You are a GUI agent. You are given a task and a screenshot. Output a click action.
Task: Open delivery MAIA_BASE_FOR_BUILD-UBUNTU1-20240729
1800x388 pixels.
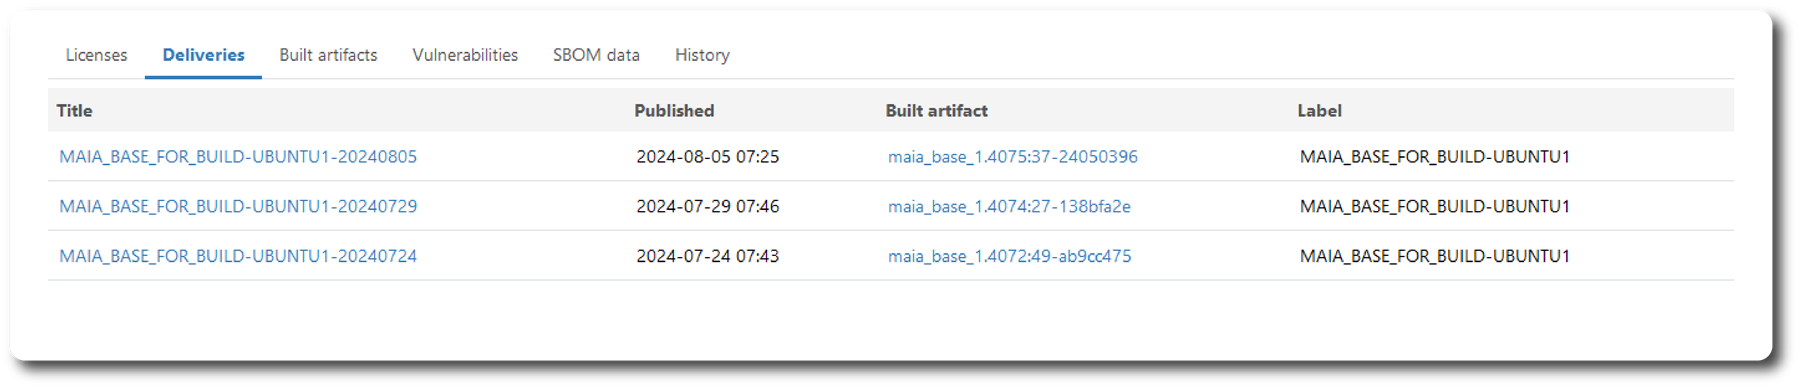click(x=238, y=207)
